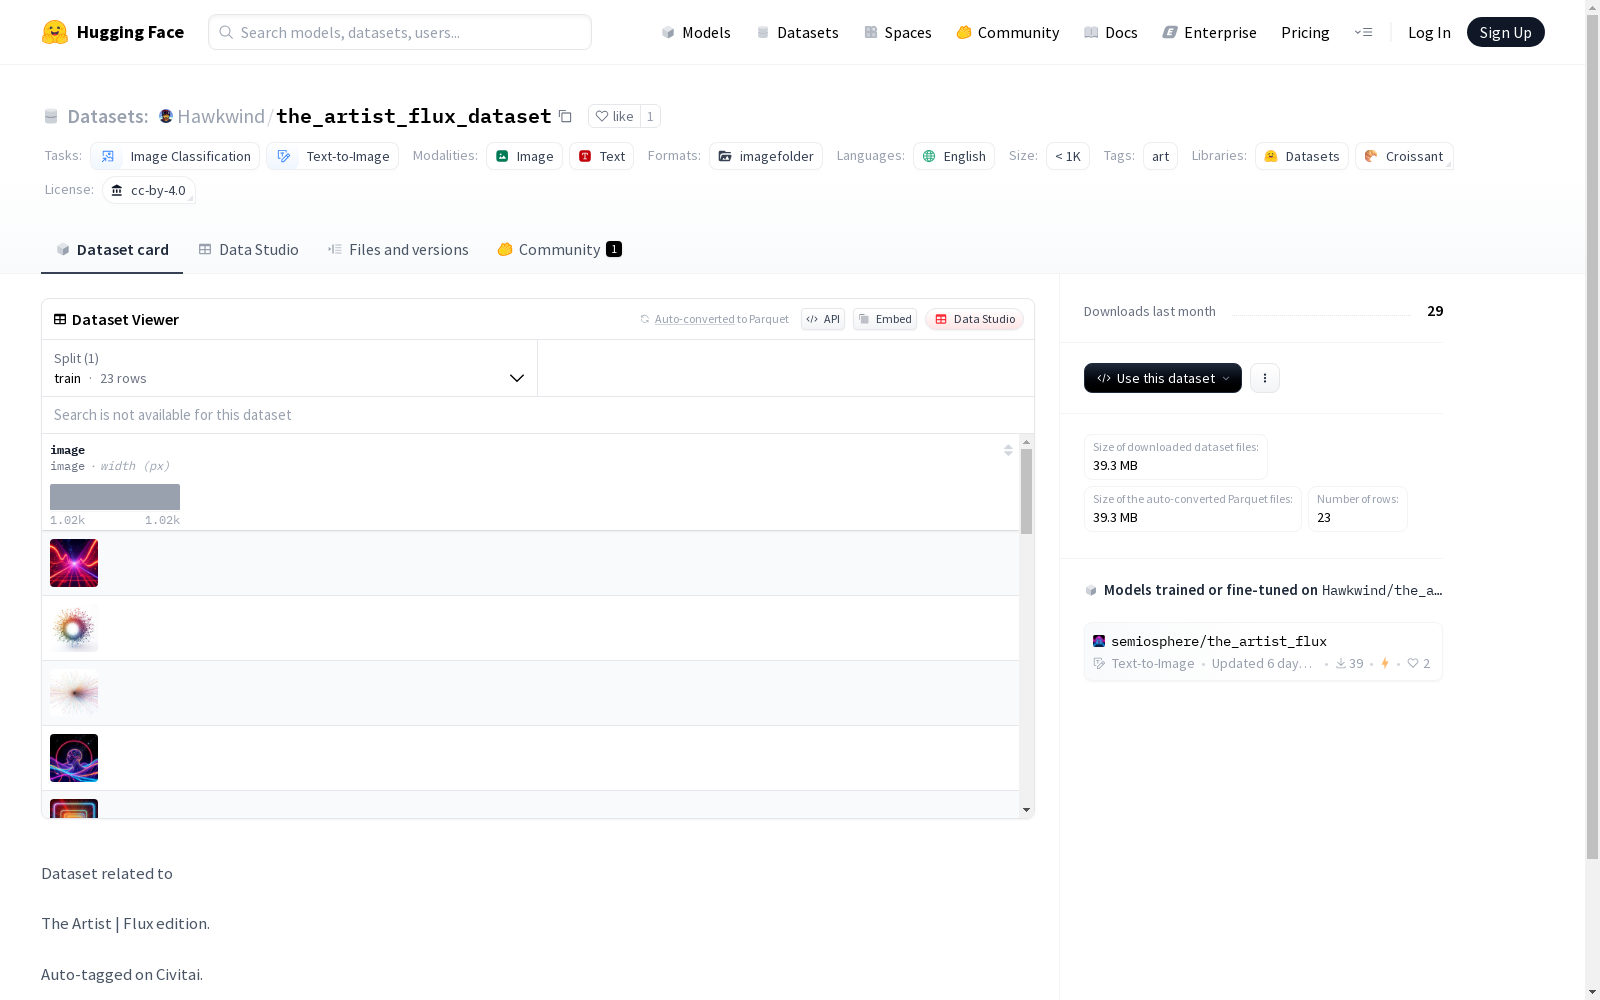Click the dataset viewer vertical scrollbar
1600x1000 pixels.
tap(1026, 491)
